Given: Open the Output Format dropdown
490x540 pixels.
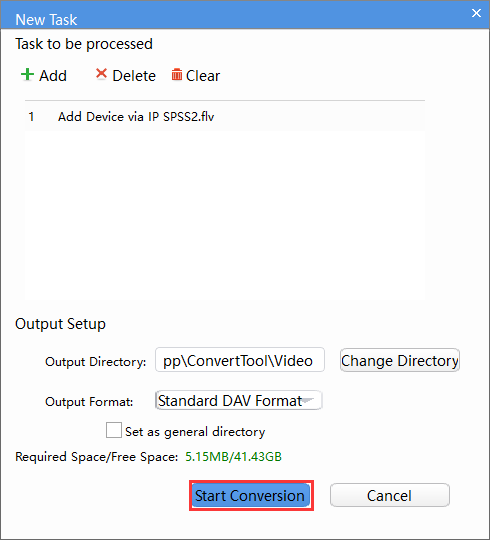Looking at the screenshot, I should pyautogui.click(x=239, y=400).
